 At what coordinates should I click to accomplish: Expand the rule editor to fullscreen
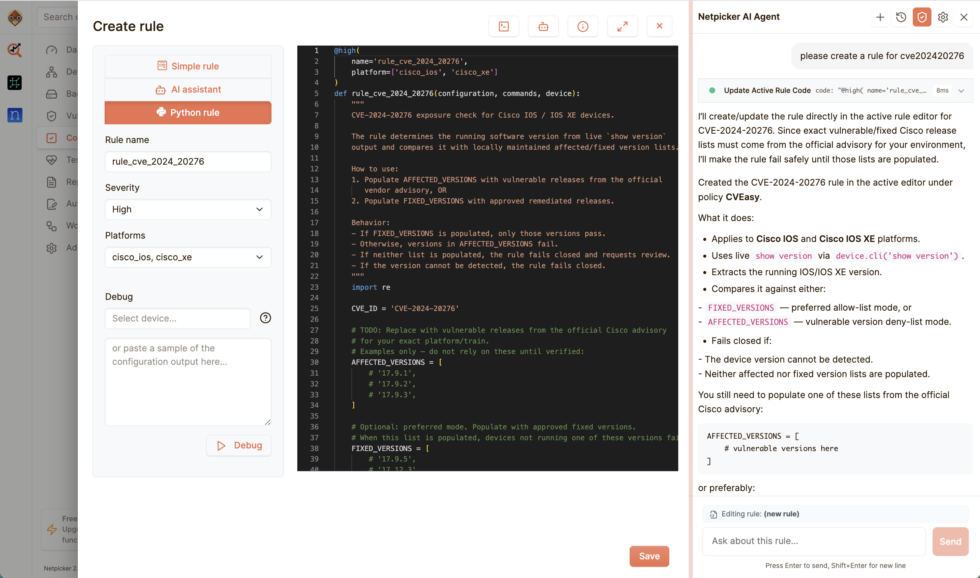(x=622, y=26)
